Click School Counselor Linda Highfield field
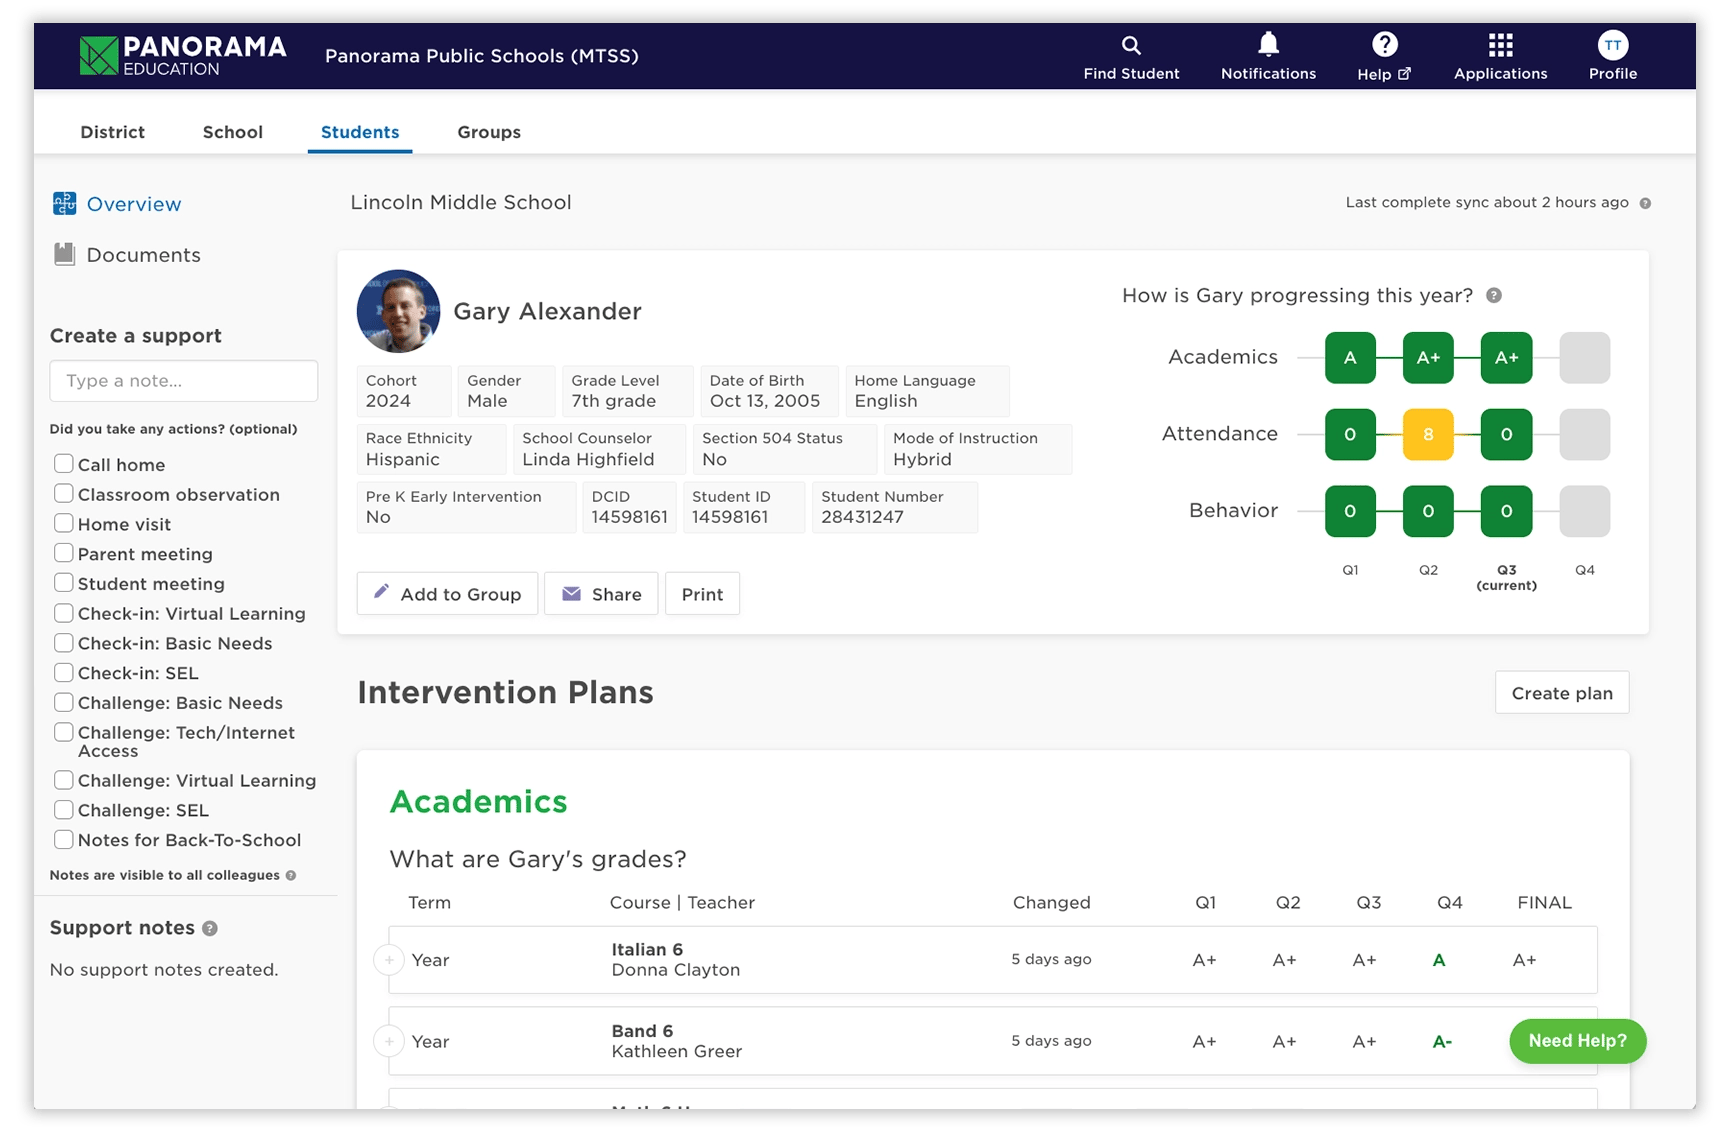Viewport: 1730px width, 1132px height. pyautogui.click(x=599, y=449)
